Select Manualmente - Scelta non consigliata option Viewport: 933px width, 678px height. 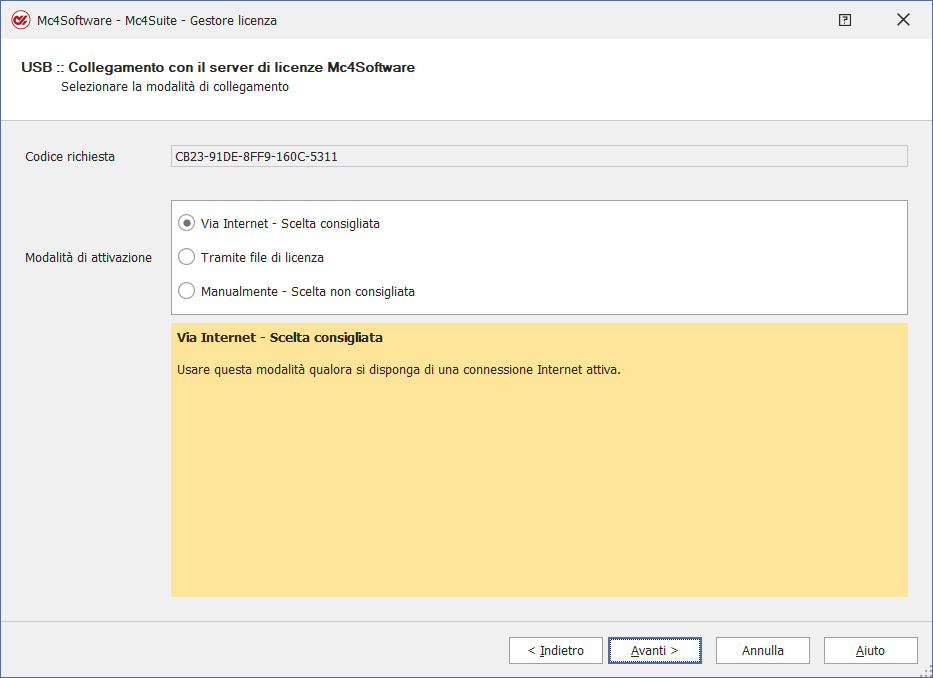[186, 292]
